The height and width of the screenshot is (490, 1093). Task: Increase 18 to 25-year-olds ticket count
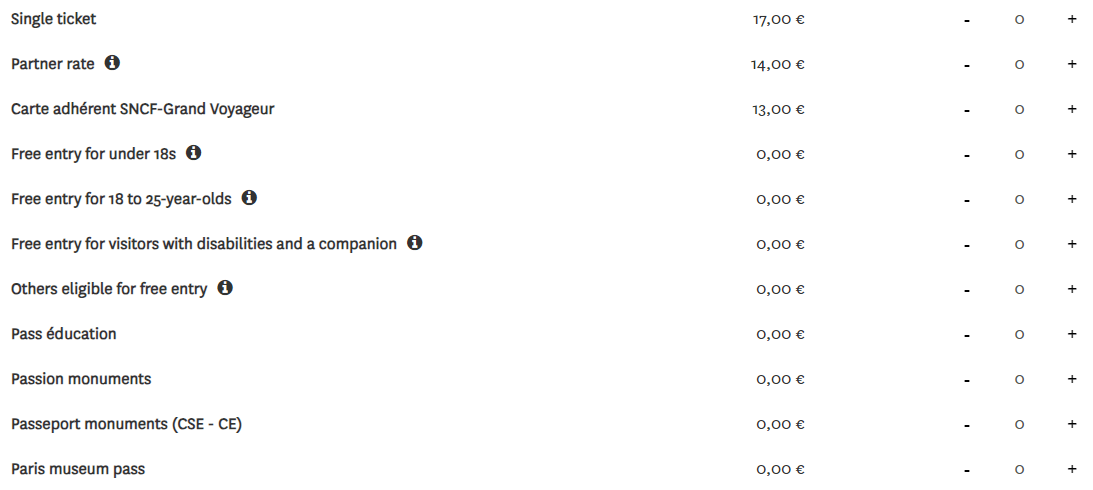pyautogui.click(x=1072, y=199)
